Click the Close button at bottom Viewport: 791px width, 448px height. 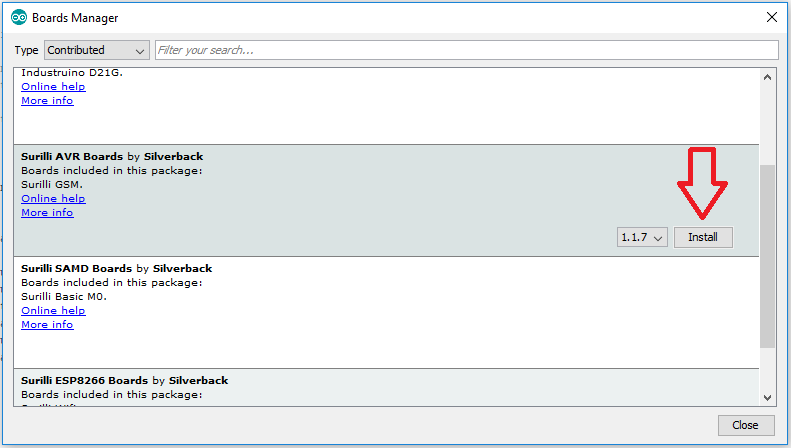pos(746,425)
